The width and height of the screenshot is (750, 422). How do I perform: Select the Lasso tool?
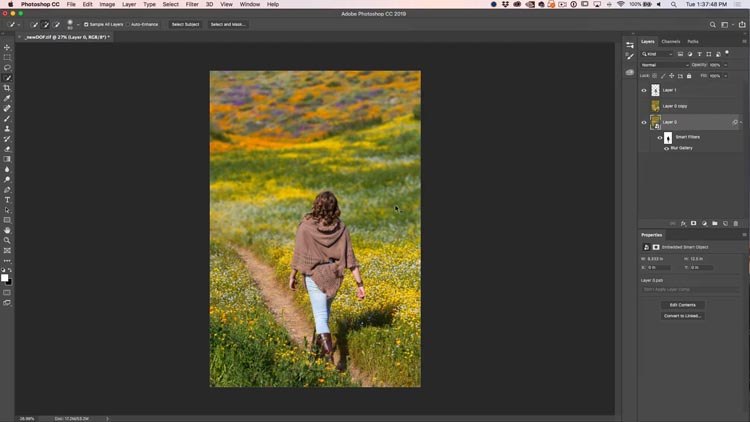tap(7, 67)
